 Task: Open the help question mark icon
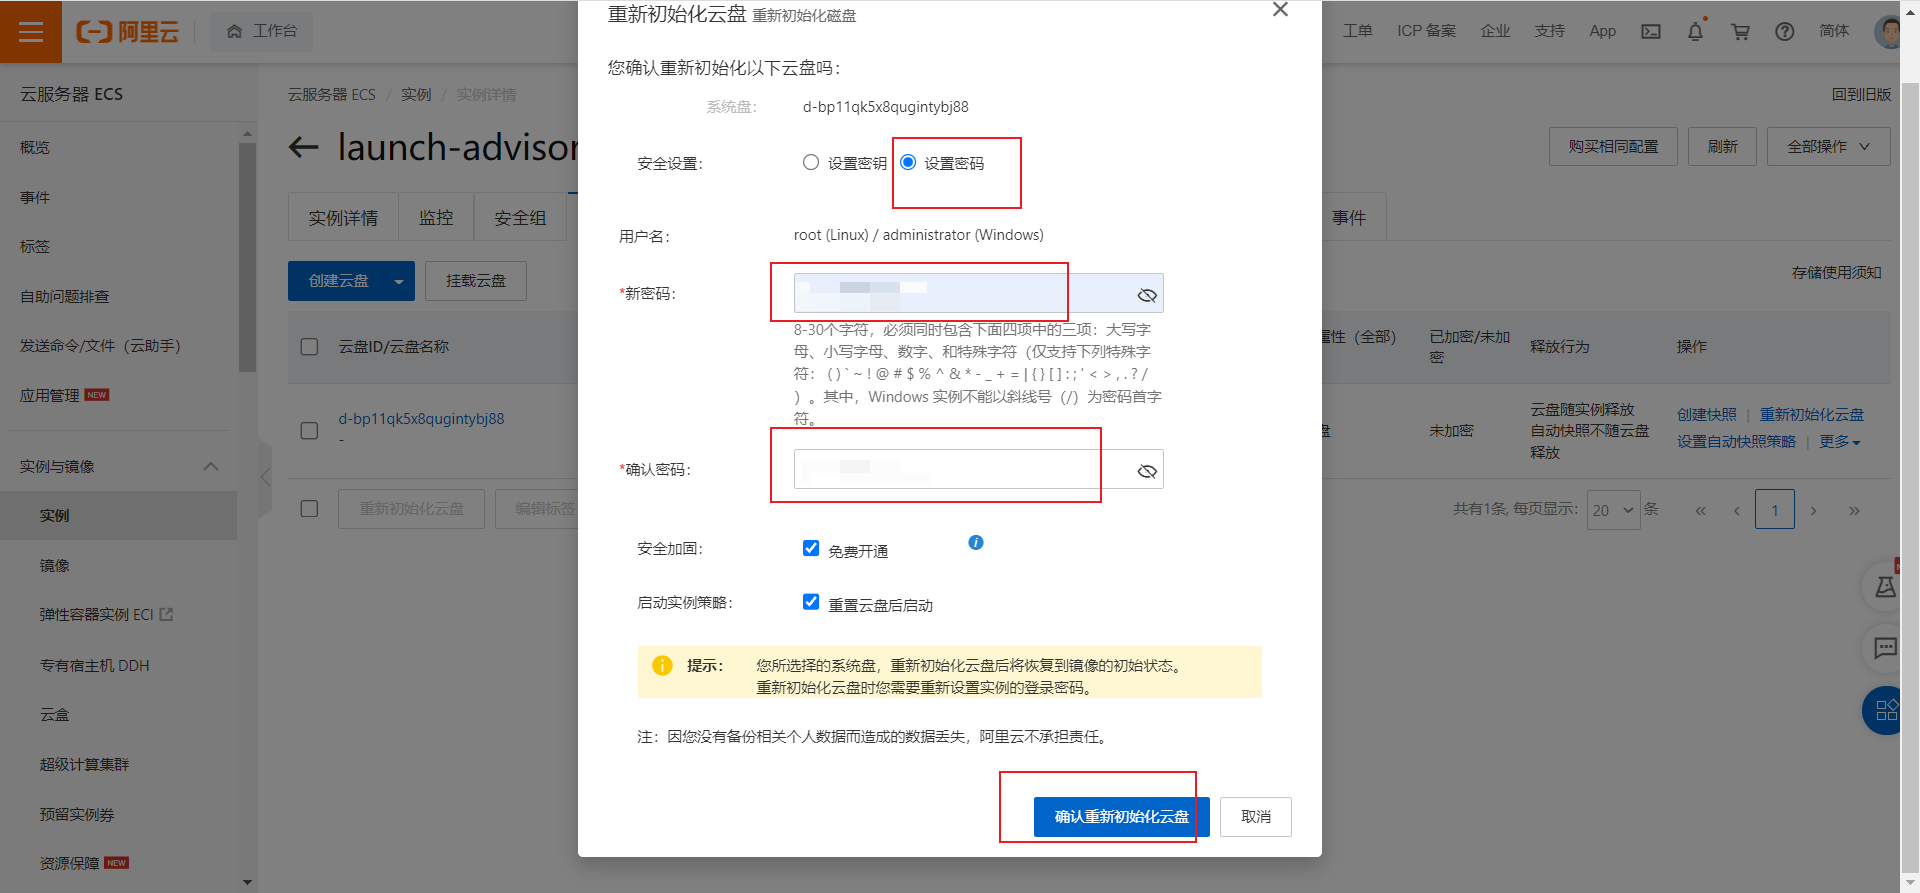point(1785,31)
